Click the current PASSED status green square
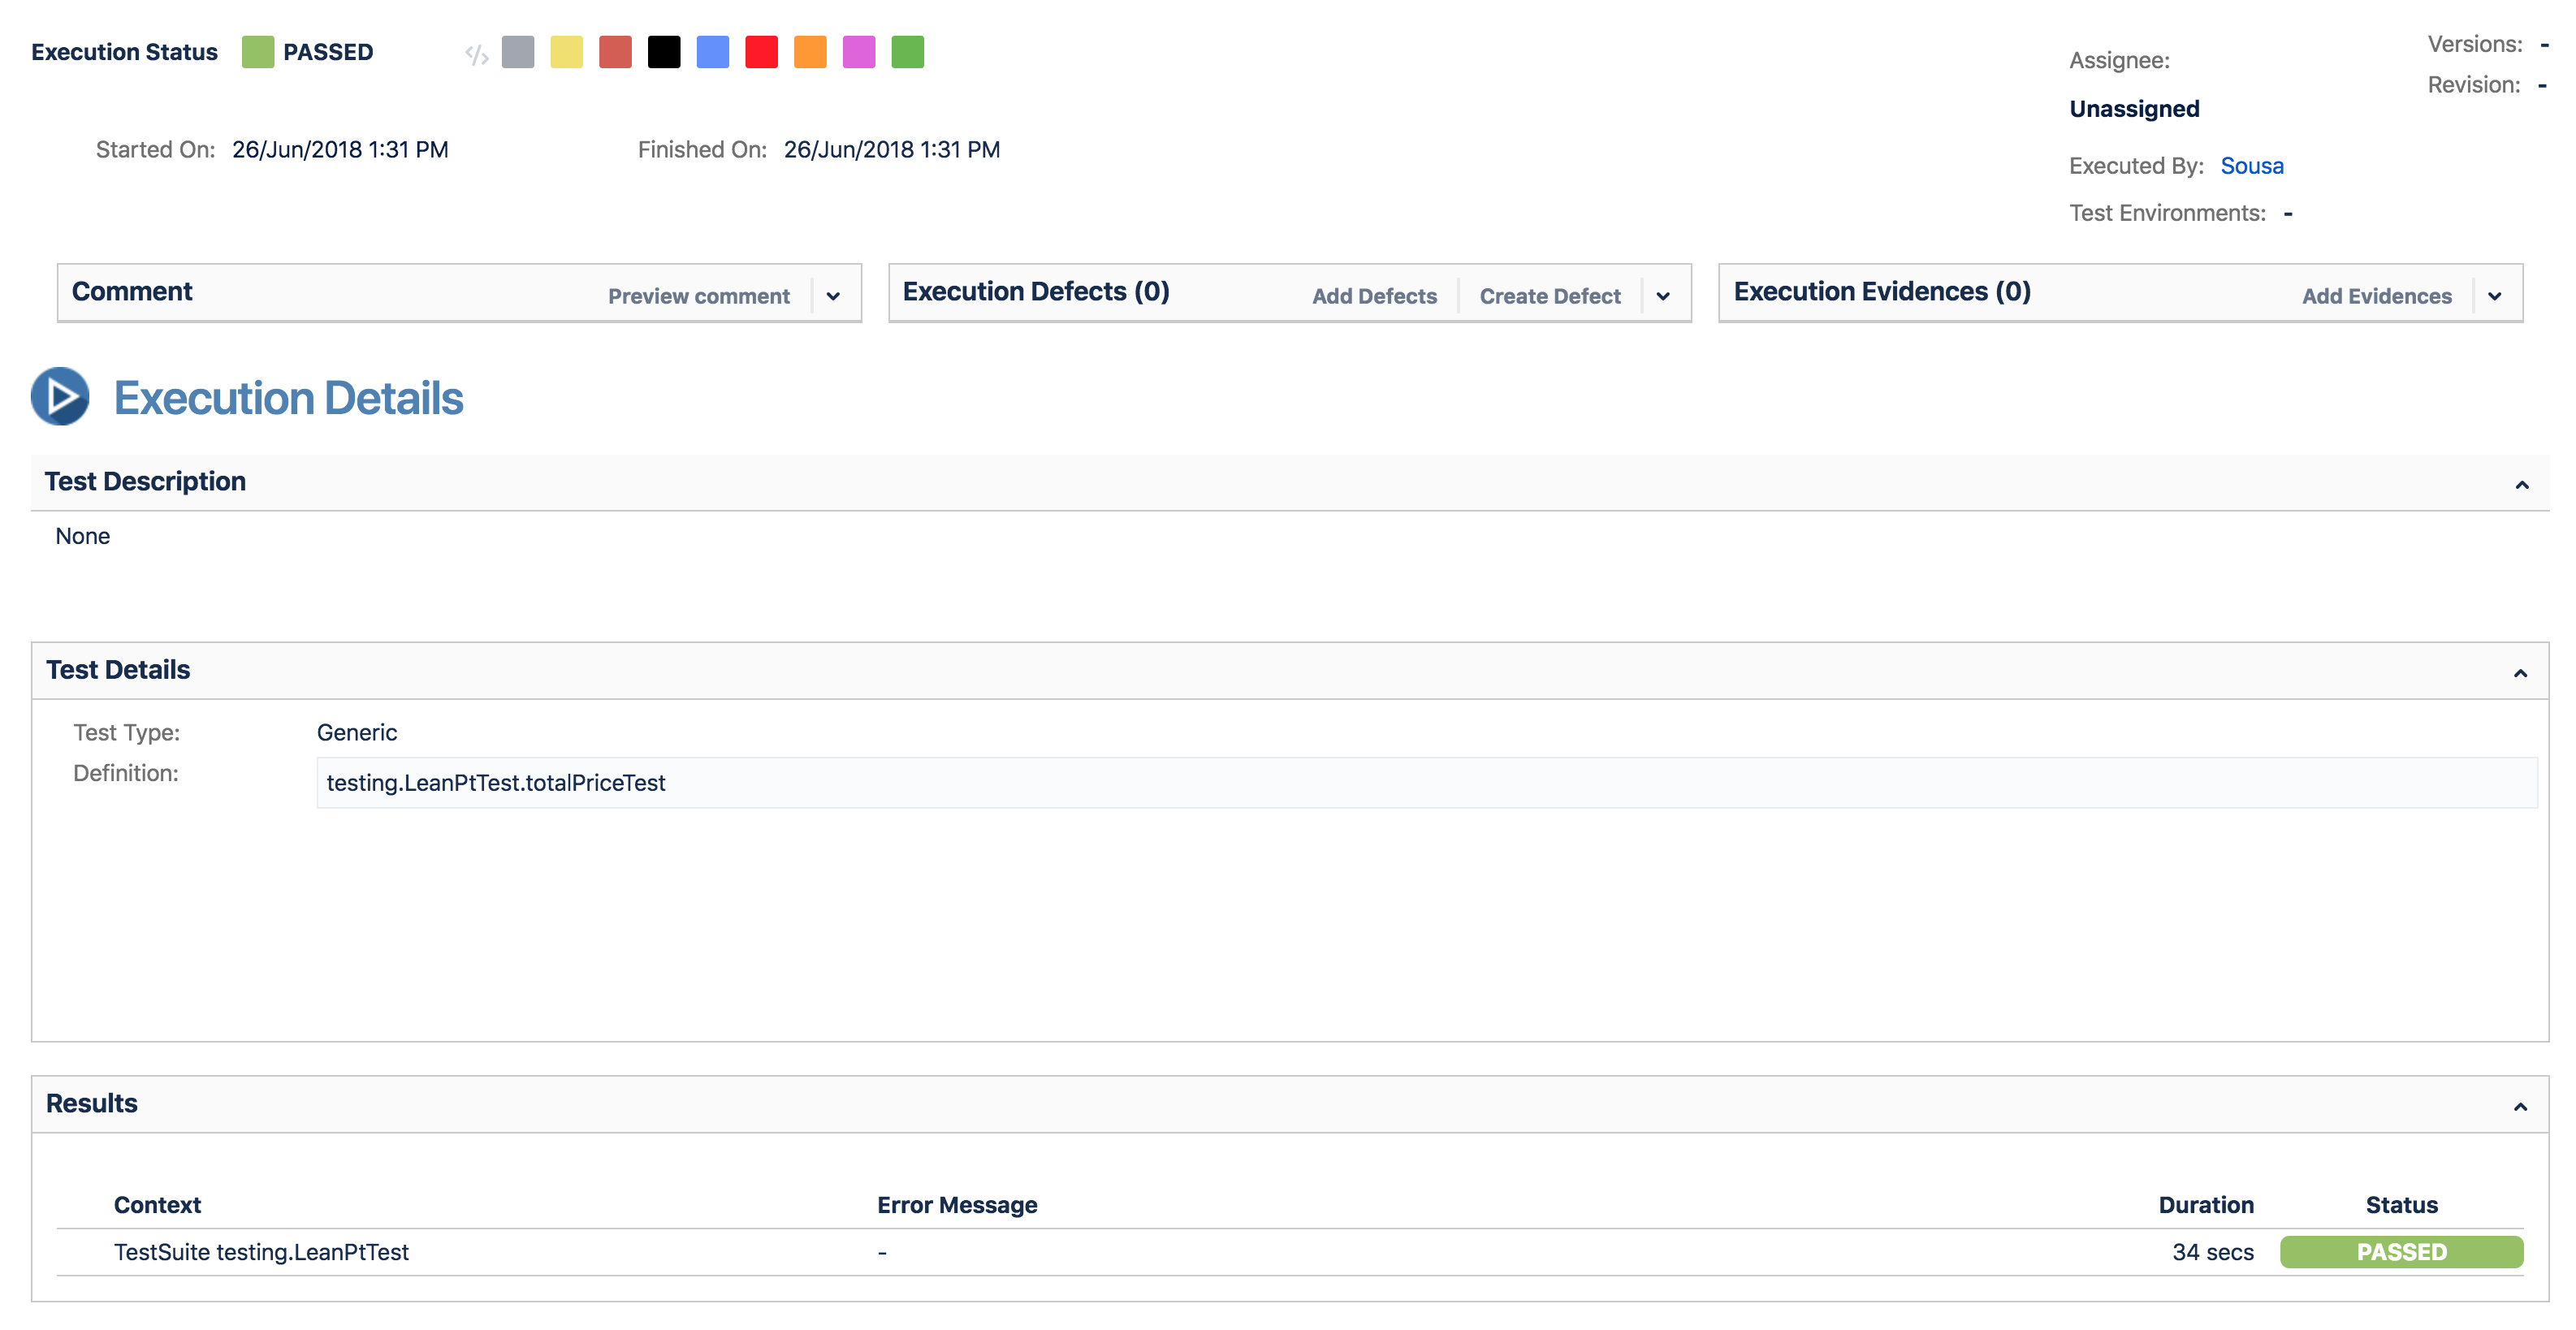The image size is (2576, 1330). [258, 52]
